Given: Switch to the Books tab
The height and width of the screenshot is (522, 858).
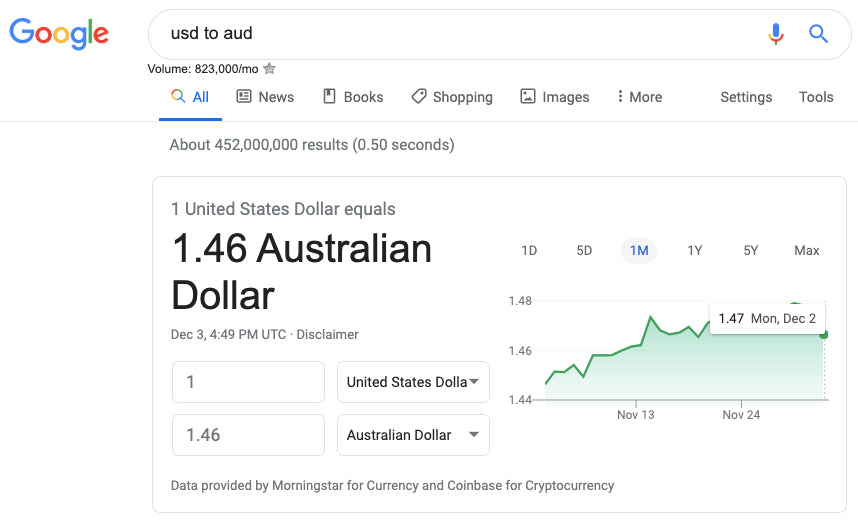Looking at the screenshot, I should pyautogui.click(x=353, y=97).
